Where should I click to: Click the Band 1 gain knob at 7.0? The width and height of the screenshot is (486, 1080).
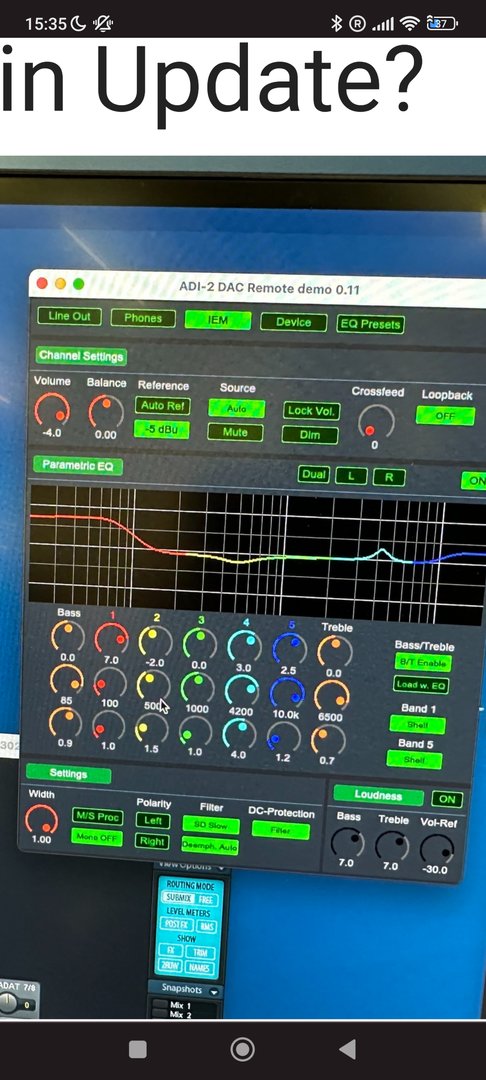click(112, 638)
